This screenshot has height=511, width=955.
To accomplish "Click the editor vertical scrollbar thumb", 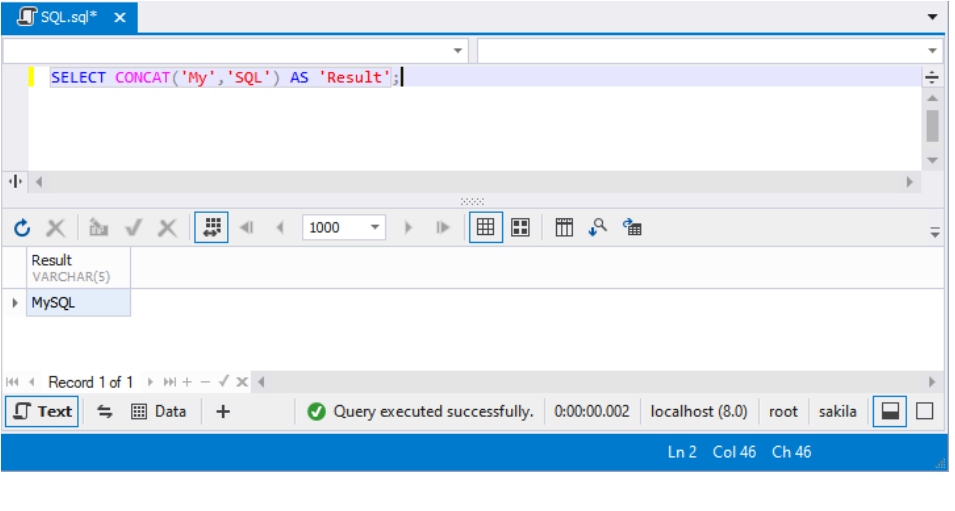I will 932,125.
